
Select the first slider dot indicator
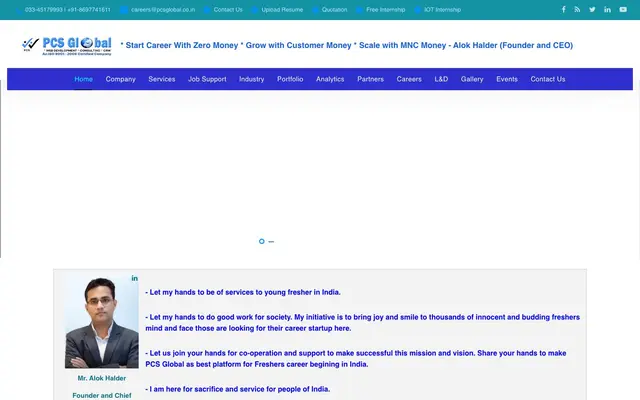point(262,241)
